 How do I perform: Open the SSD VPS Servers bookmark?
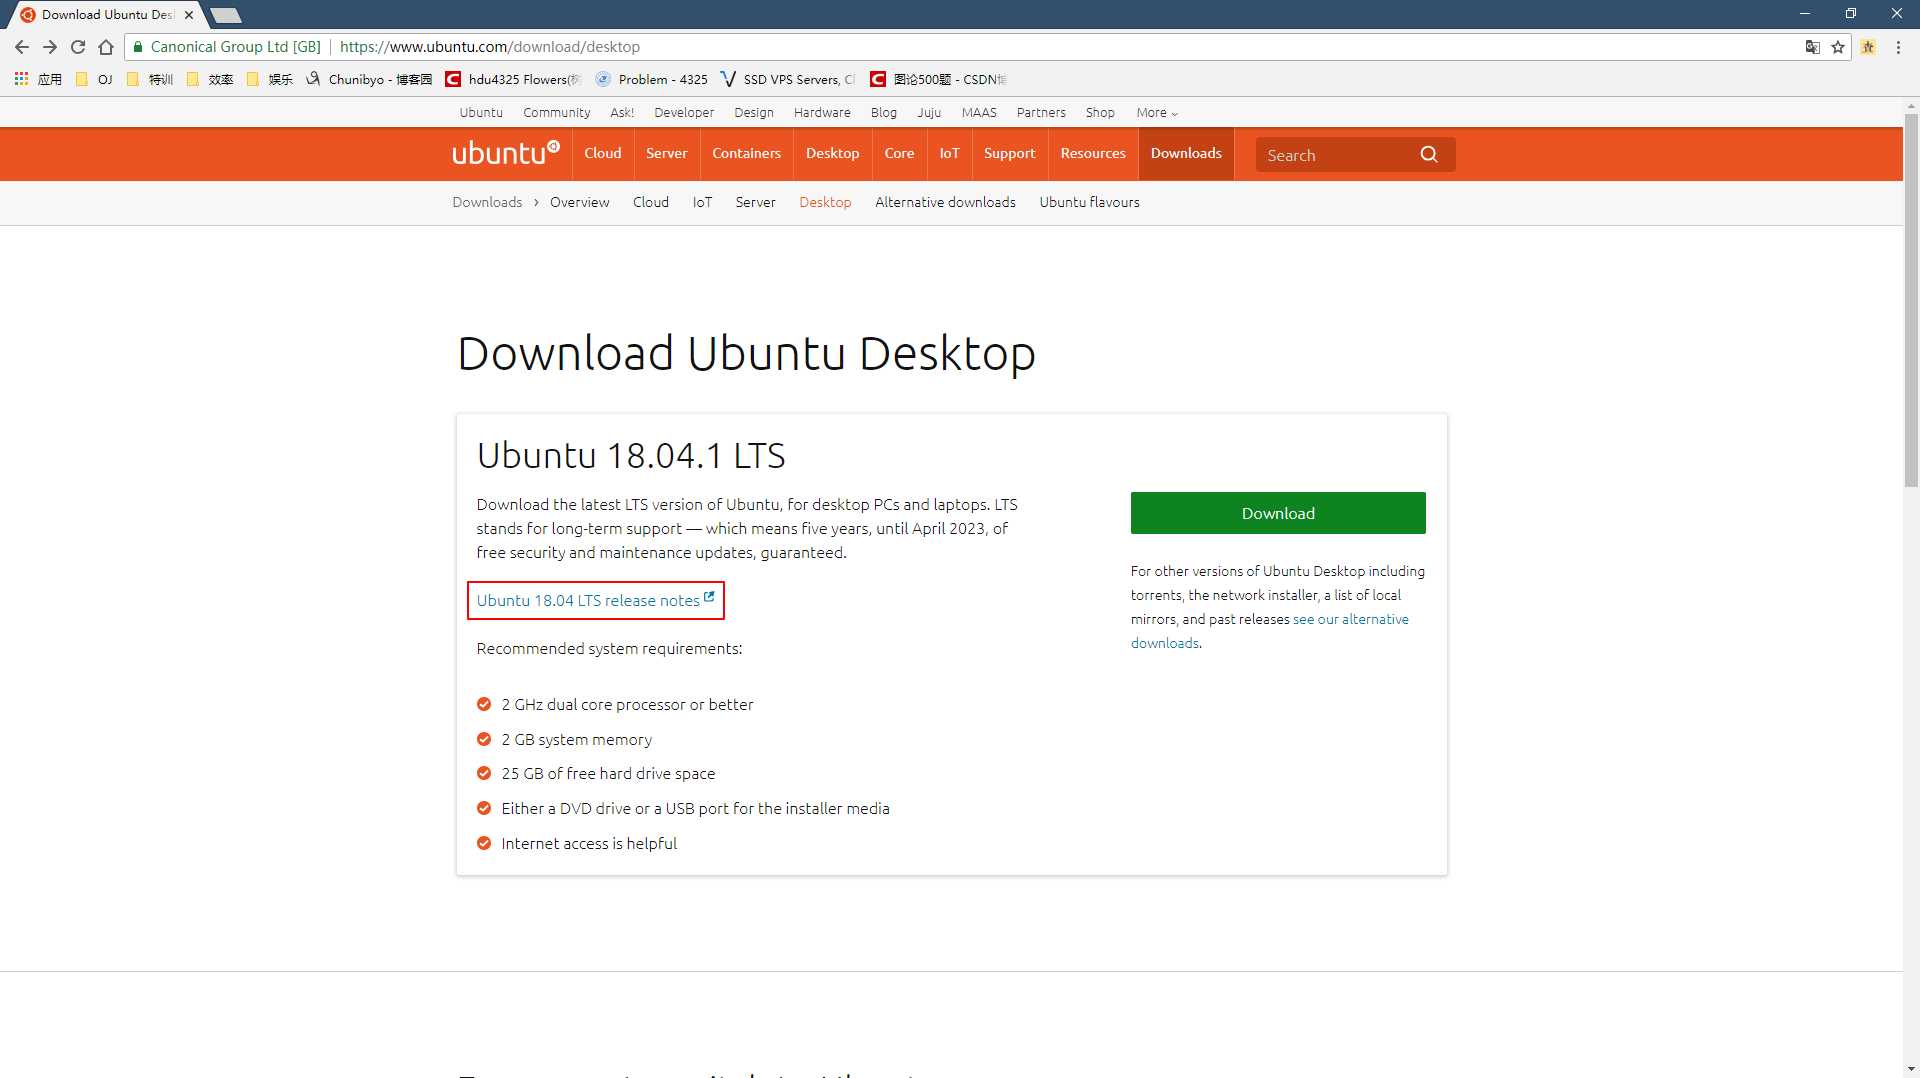tap(788, 79)
